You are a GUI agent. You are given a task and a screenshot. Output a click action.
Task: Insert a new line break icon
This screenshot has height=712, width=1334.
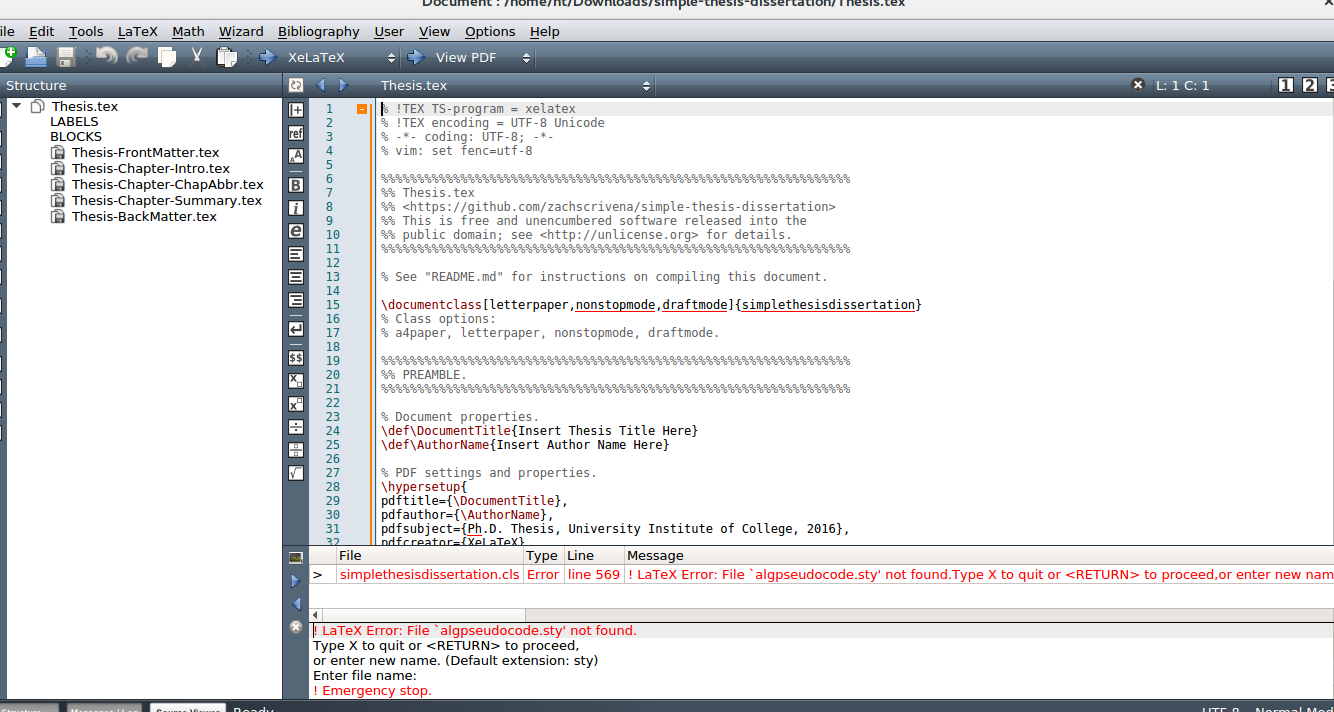coord(296,328)
